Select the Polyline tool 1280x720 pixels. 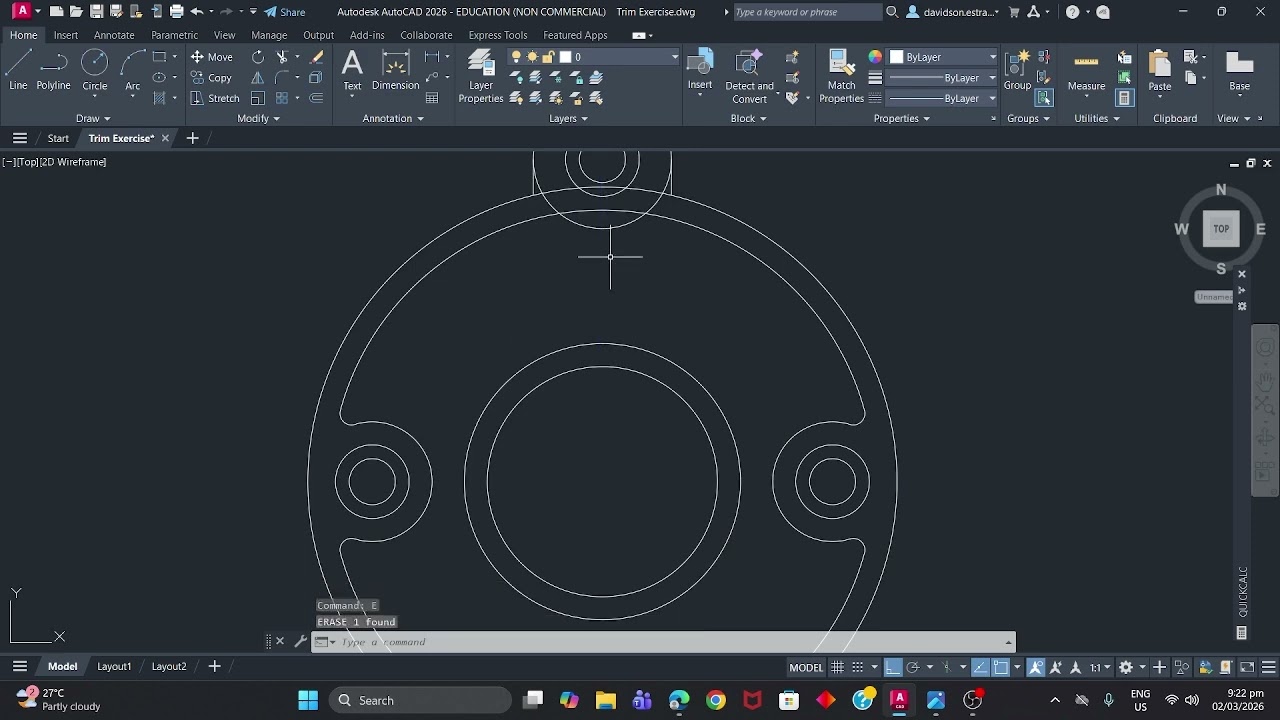pos(54,72)
